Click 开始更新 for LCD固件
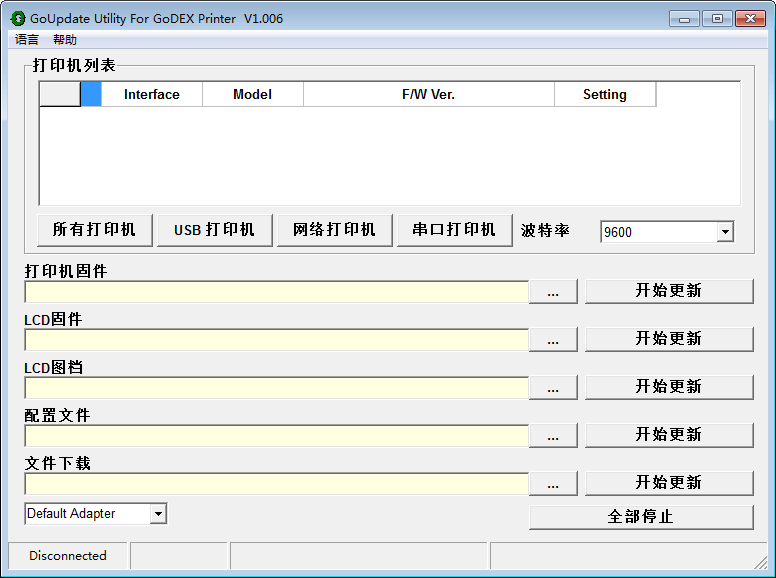 [669, 339]
